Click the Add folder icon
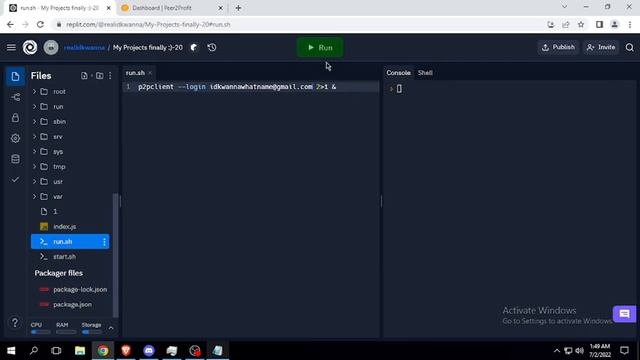The height and width of the screenshot is (360, 640). point(99,76)
